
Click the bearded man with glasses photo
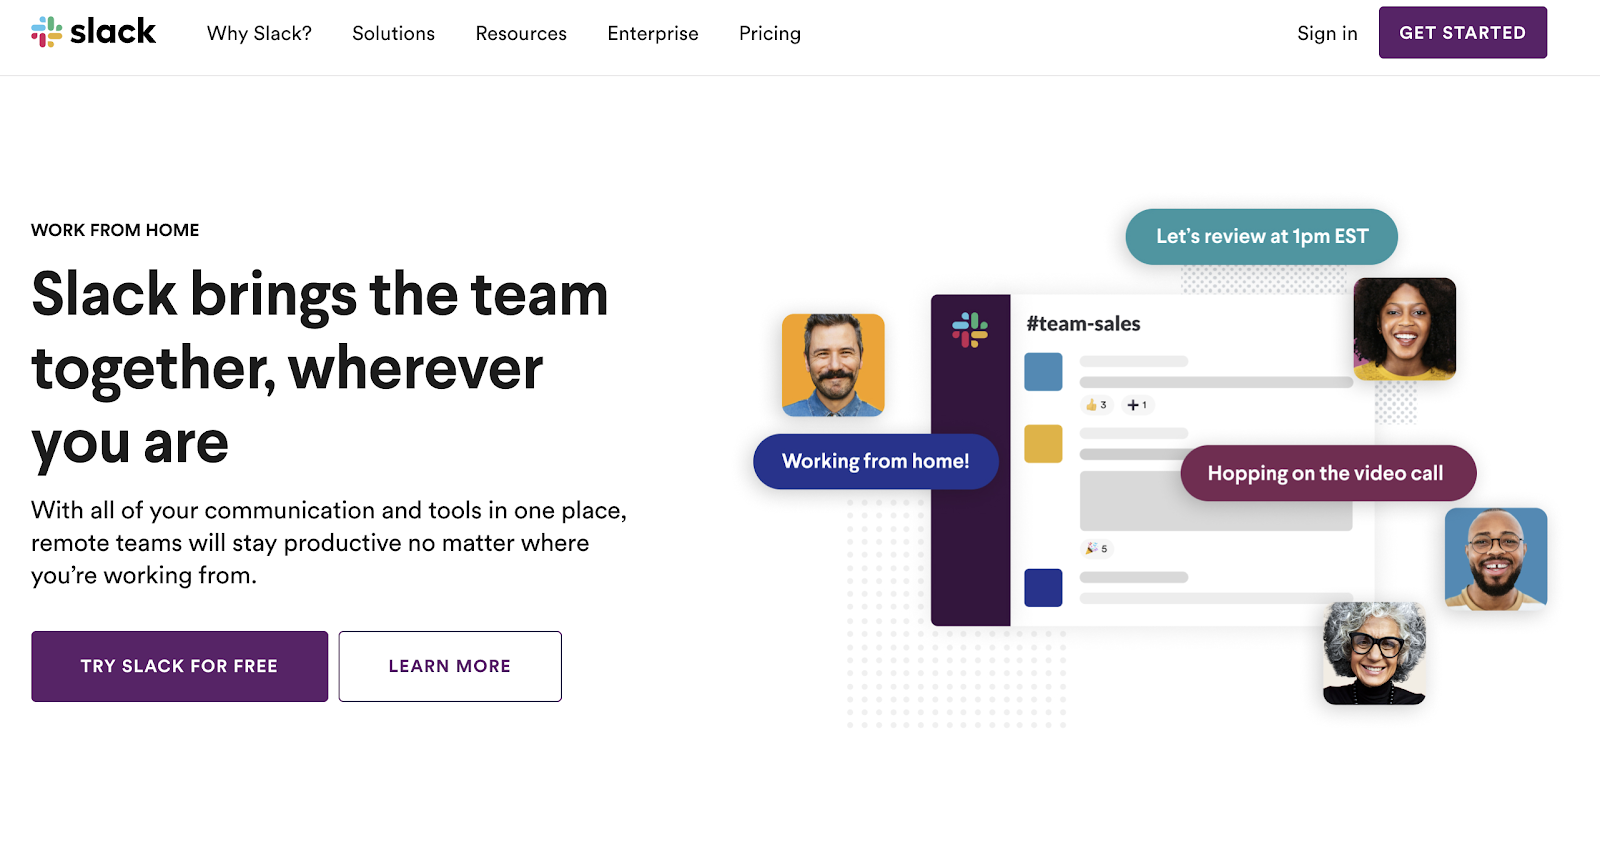tap(1496, 559)
